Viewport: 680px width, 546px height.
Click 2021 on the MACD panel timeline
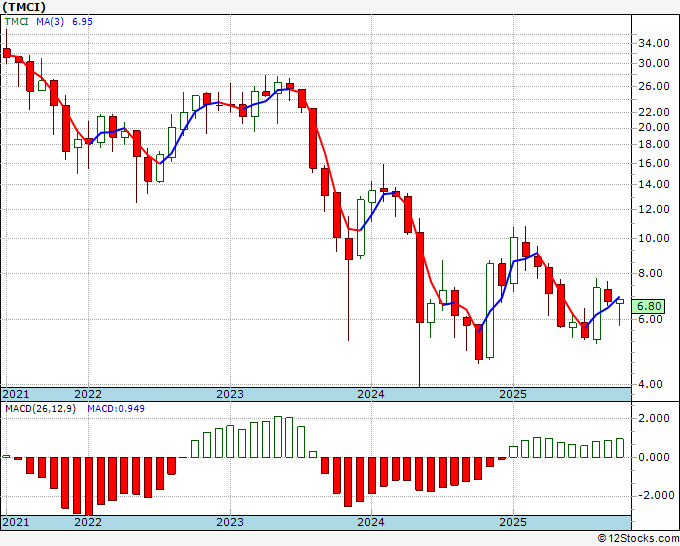tap(16, 522)
